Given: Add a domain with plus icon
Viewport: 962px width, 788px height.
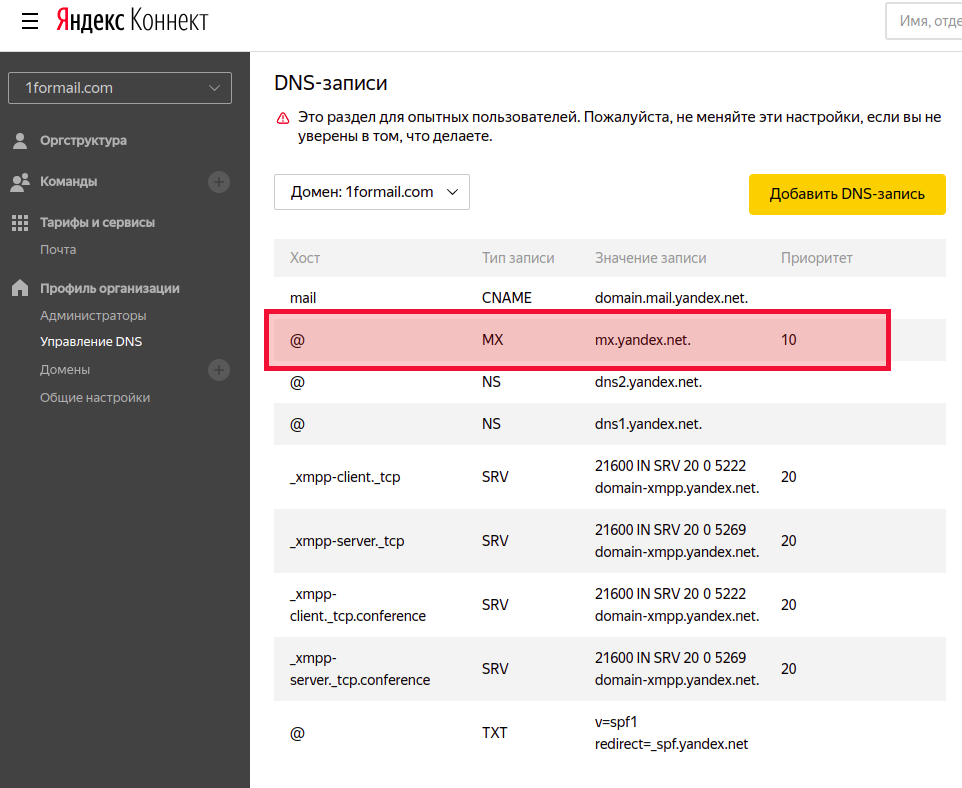Looking at the screenshot, I should click(x=219, y=370).
